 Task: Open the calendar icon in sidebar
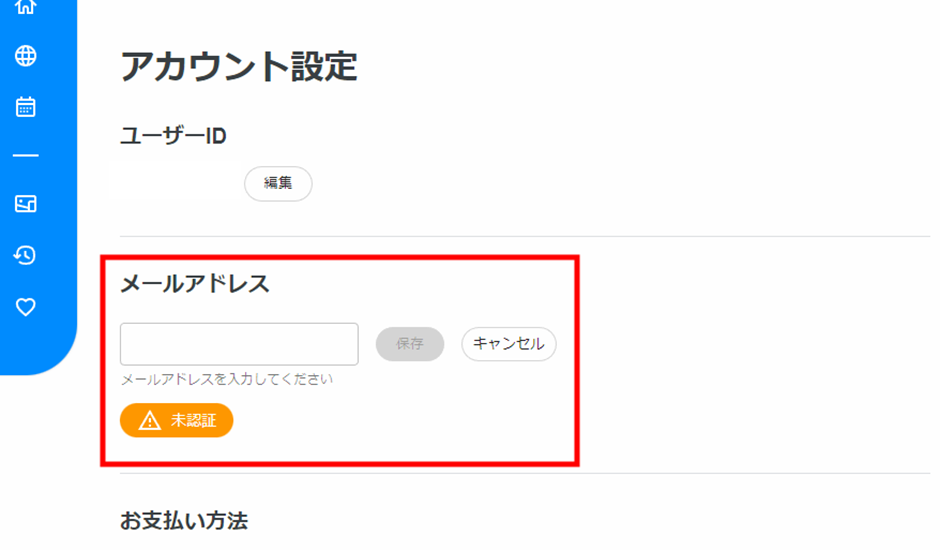[26, 107]
